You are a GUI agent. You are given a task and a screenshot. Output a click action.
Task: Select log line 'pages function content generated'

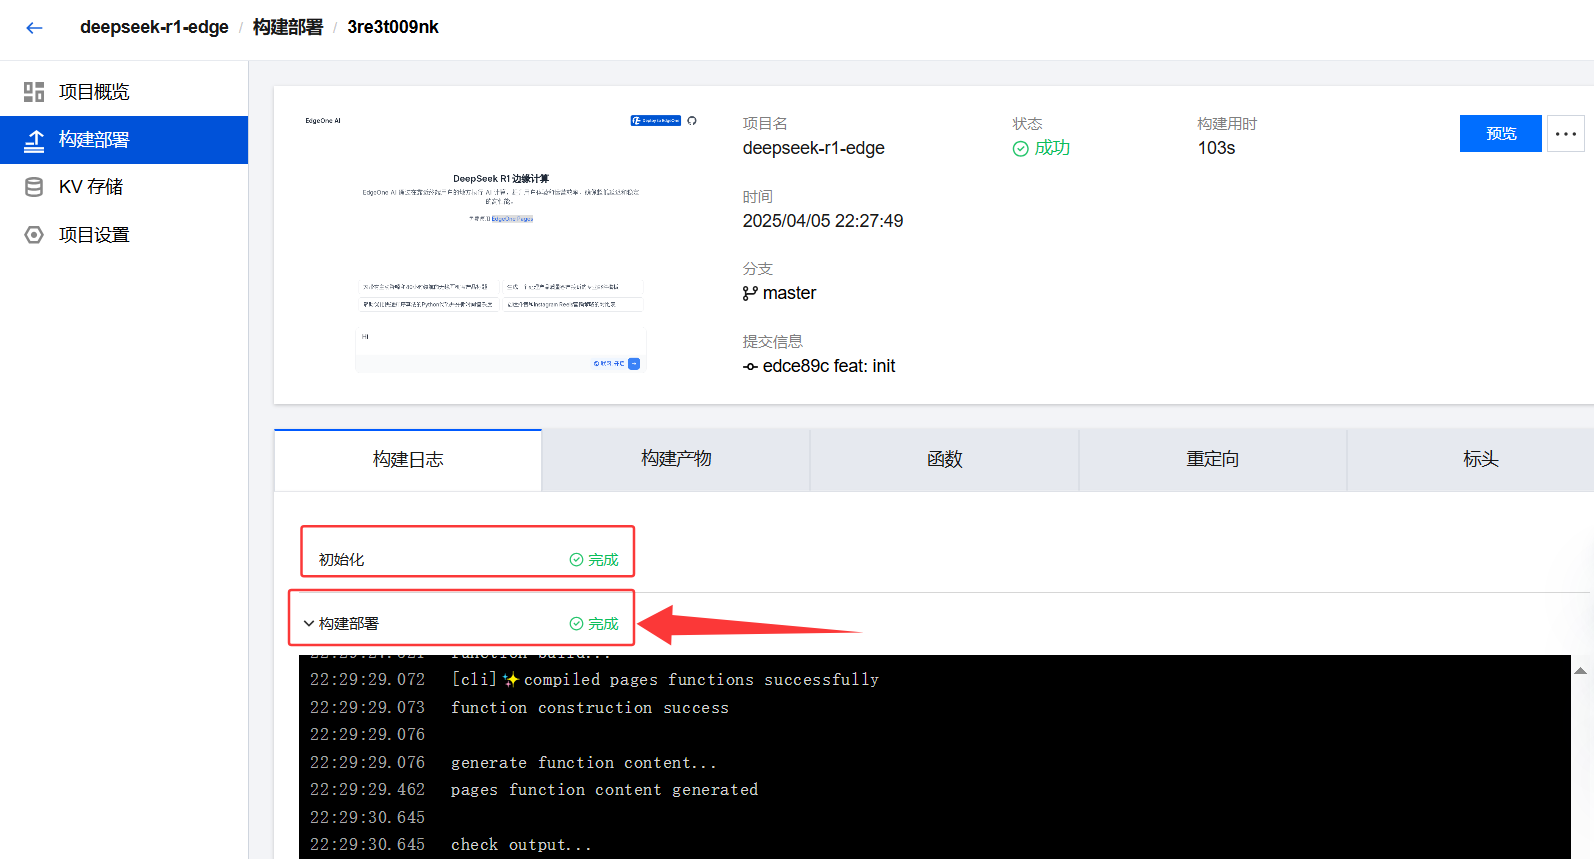pos(604,790)
